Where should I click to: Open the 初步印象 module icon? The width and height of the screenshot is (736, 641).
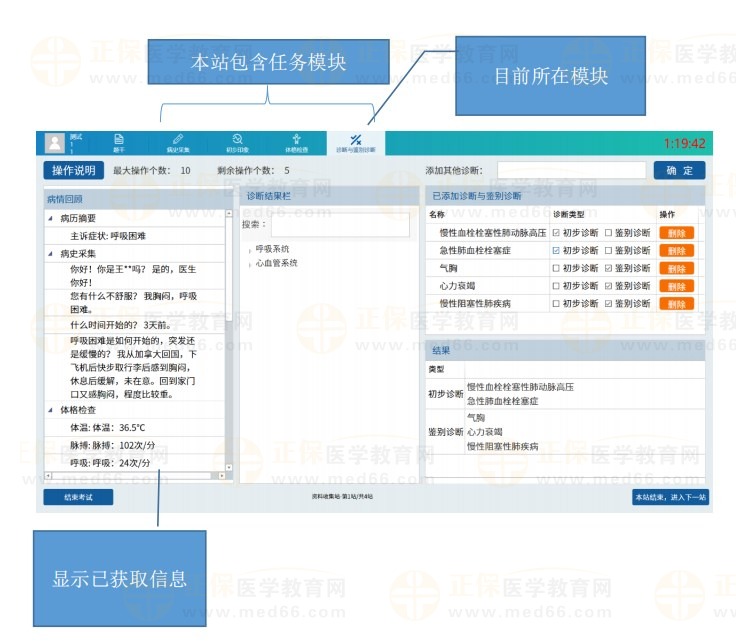[x=236, y=141]
